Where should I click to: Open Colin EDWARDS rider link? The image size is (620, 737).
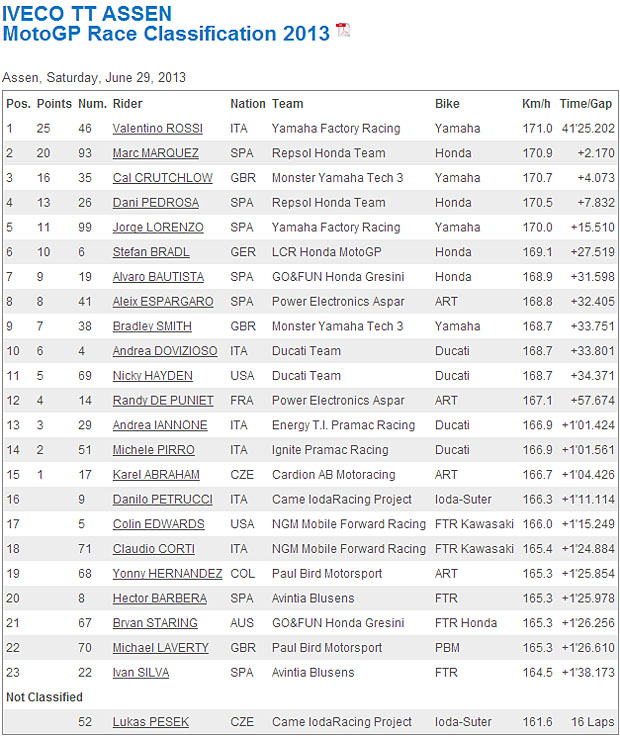pos(158,524)
